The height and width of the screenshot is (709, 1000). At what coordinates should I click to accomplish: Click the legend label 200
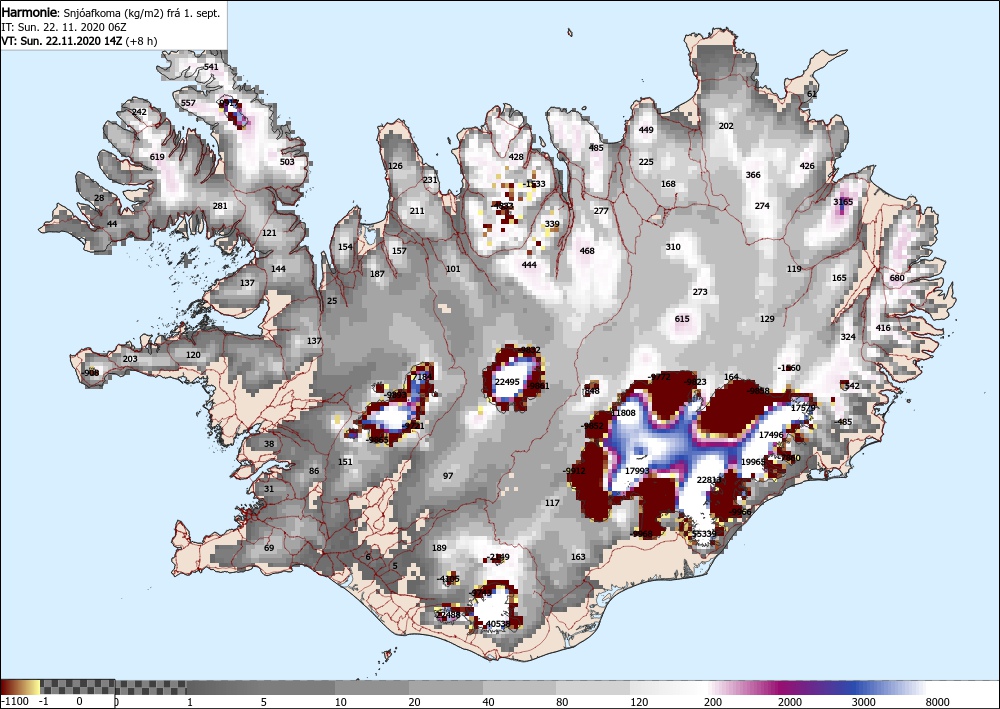point(713,702)
